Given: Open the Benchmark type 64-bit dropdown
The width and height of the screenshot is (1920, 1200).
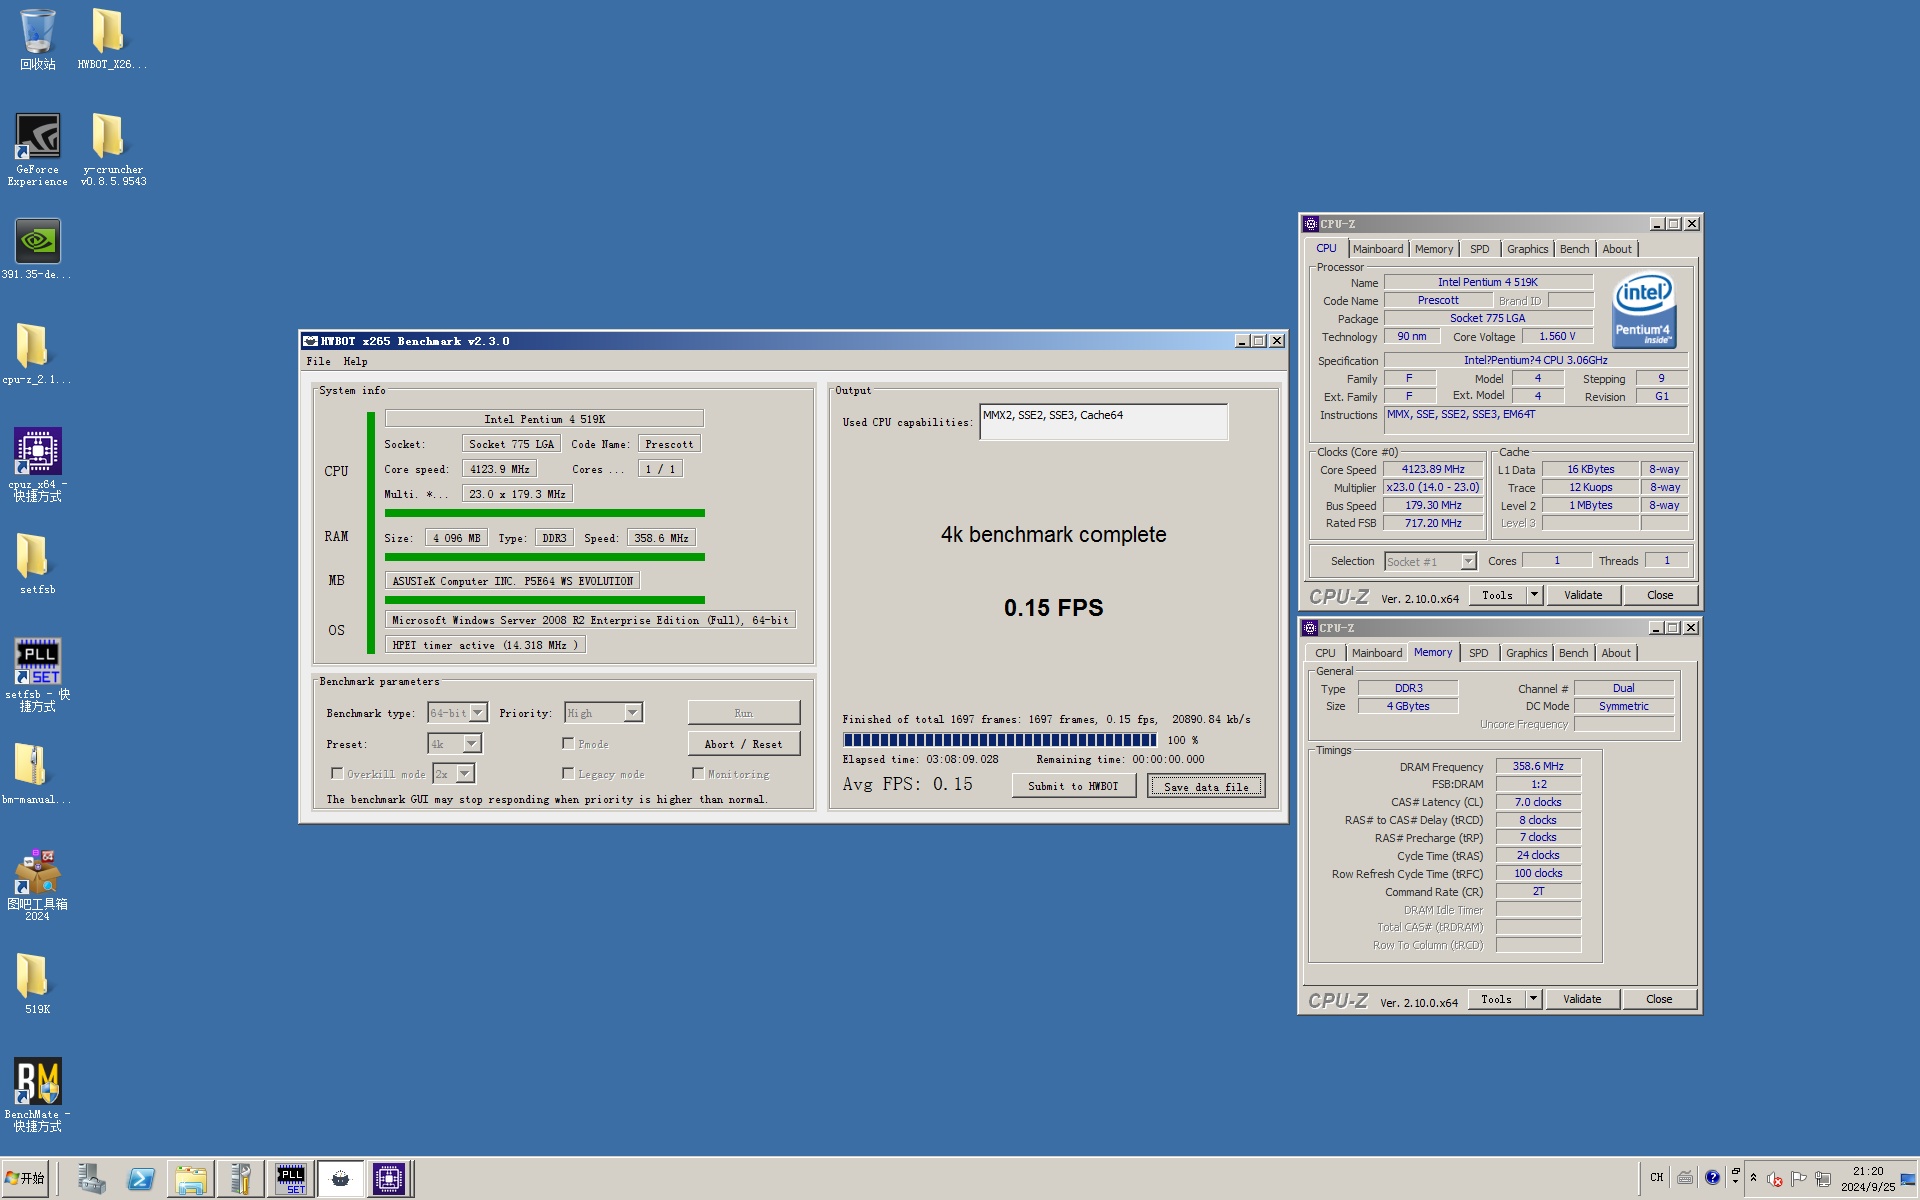Looking at the screenshot, I should 478,713.
